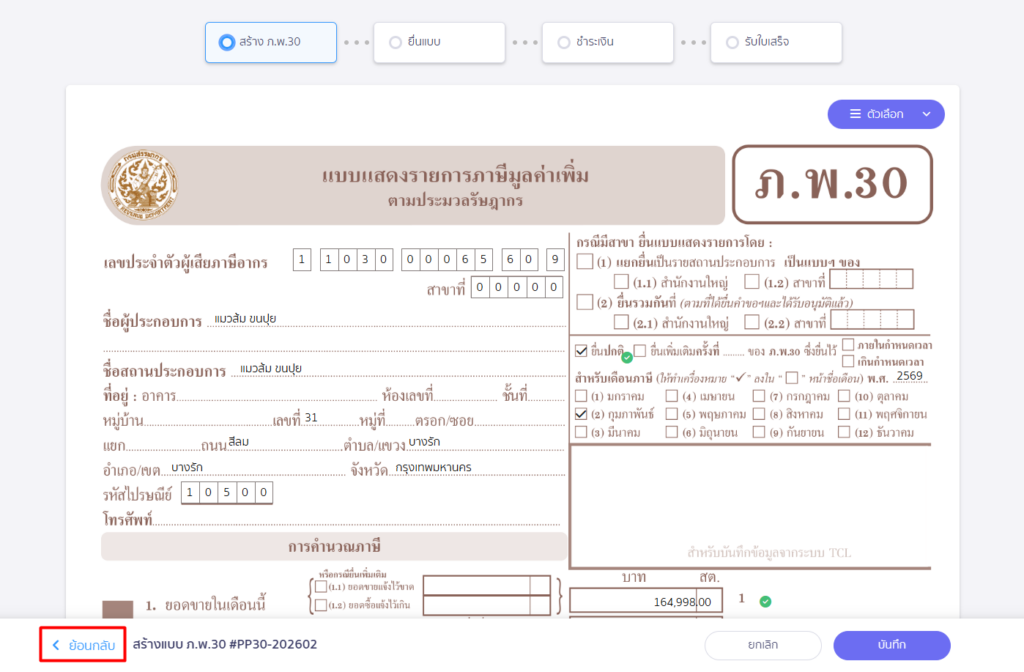
Task: Expand the ตัวเลือก dropdown arrow
Action: click(x=926, y=114)
